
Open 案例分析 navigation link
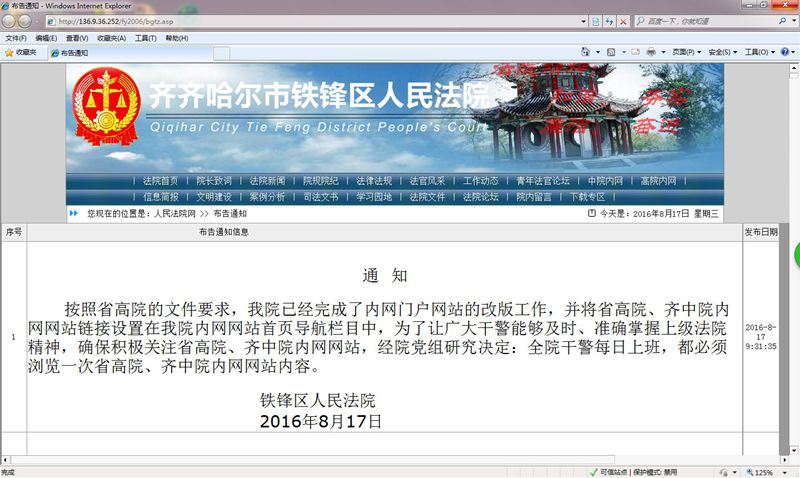[267, 197]
